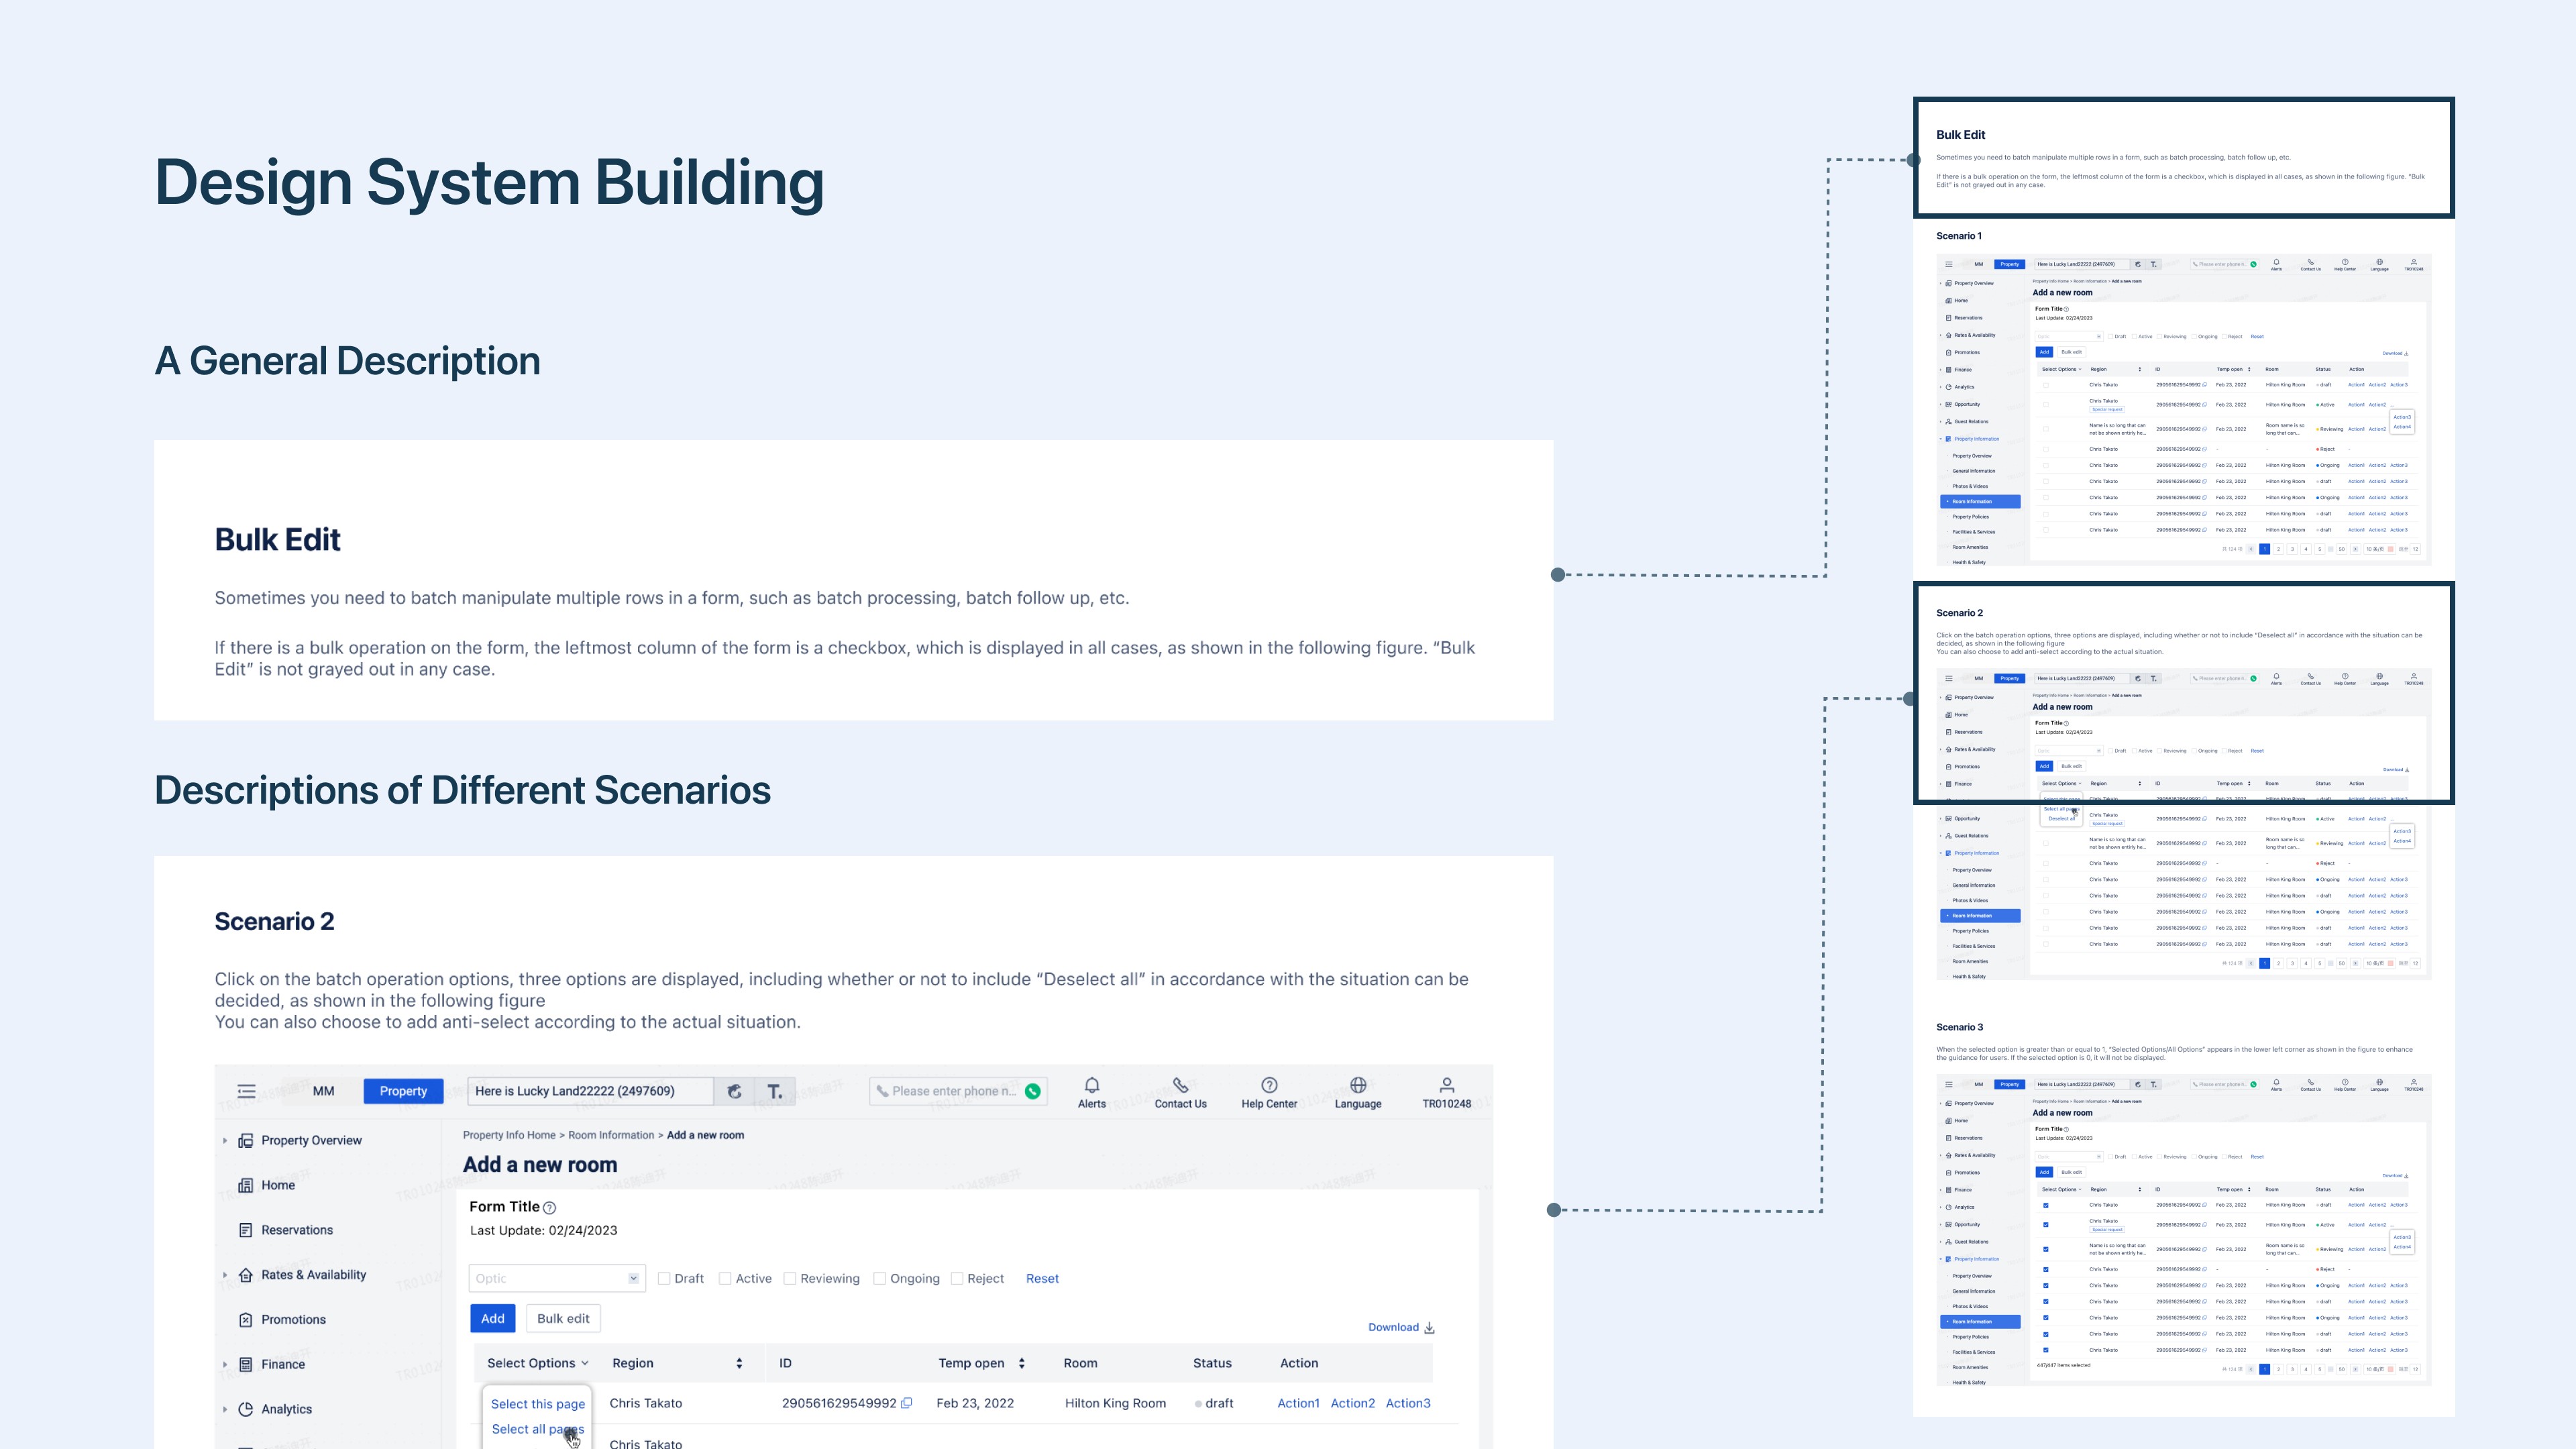Image resolution: width=2576 pixels, height=1449 pixels.
Task: Expand Analytics tree arrow
Action: pos(225,1409)
